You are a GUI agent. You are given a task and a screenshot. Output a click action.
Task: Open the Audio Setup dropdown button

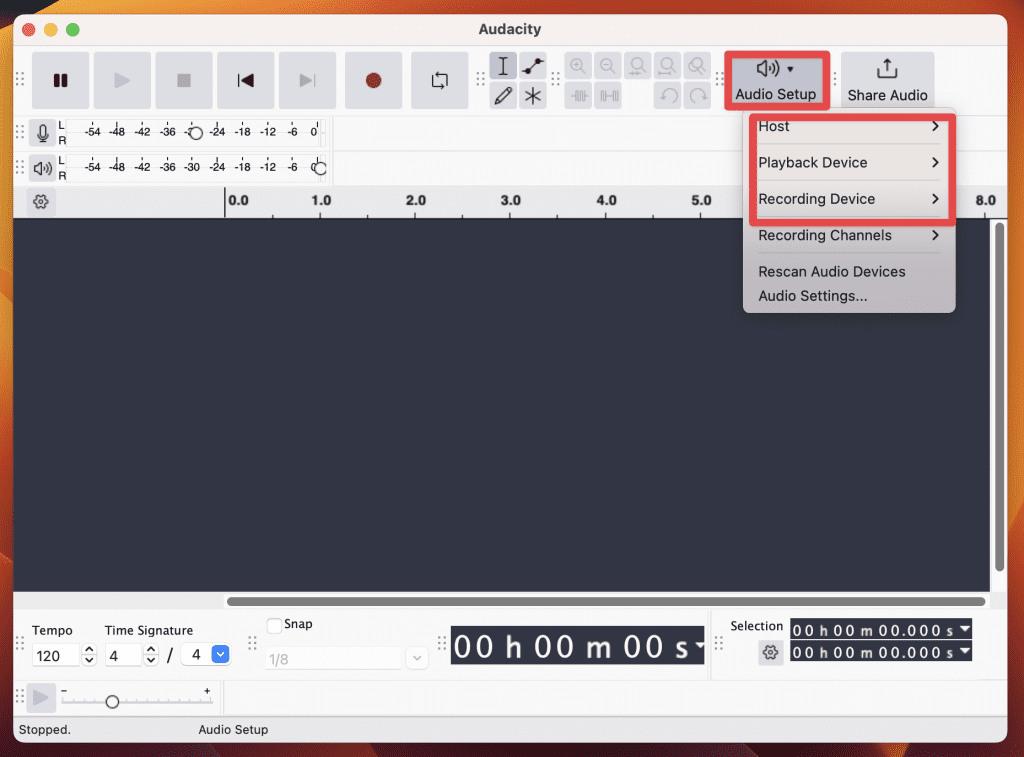tap(776, 80)
